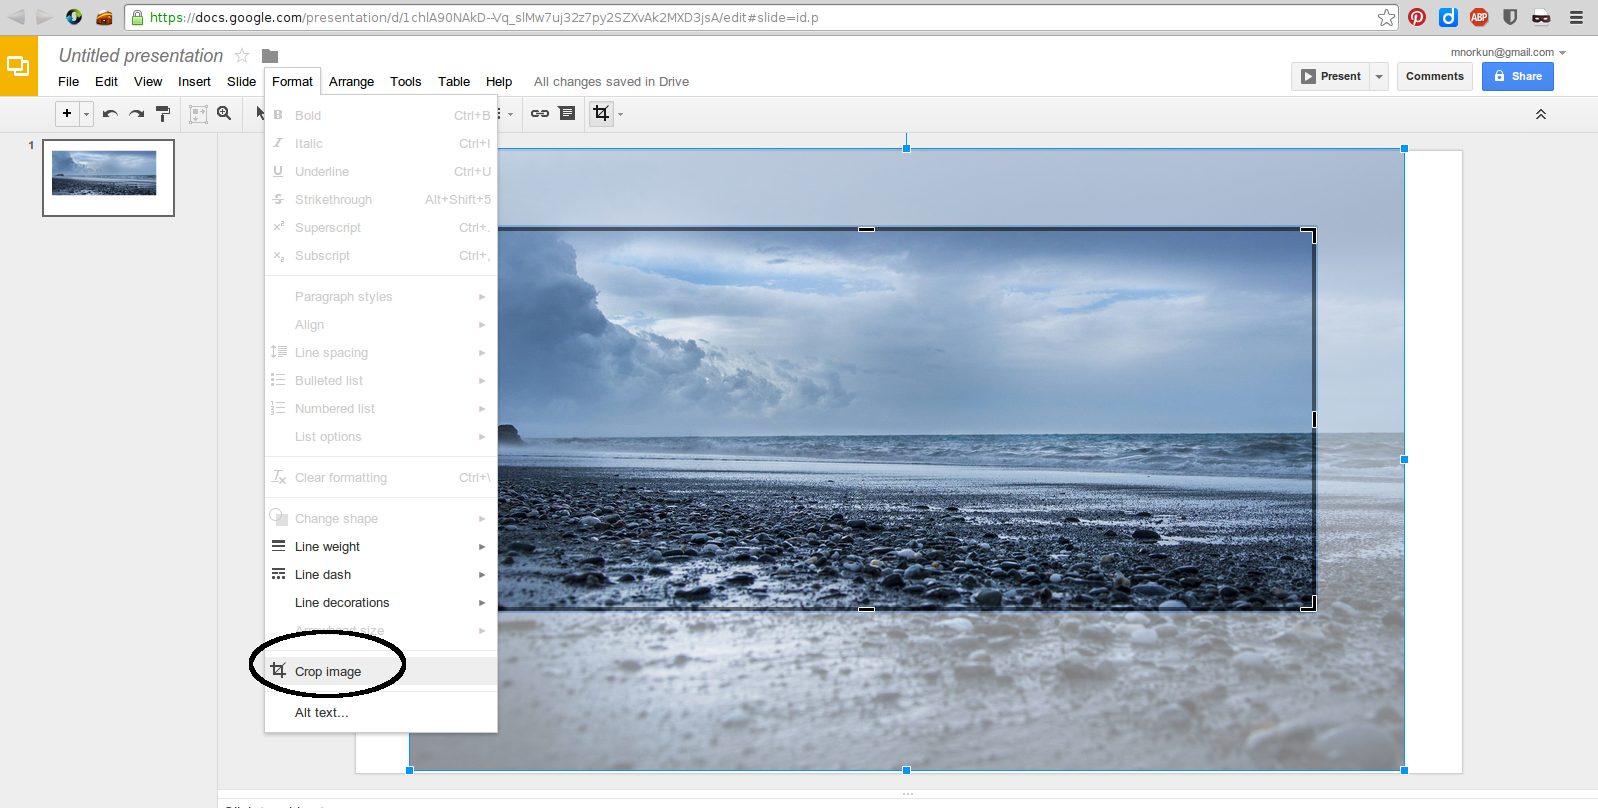Open the Comments button

1435,76
